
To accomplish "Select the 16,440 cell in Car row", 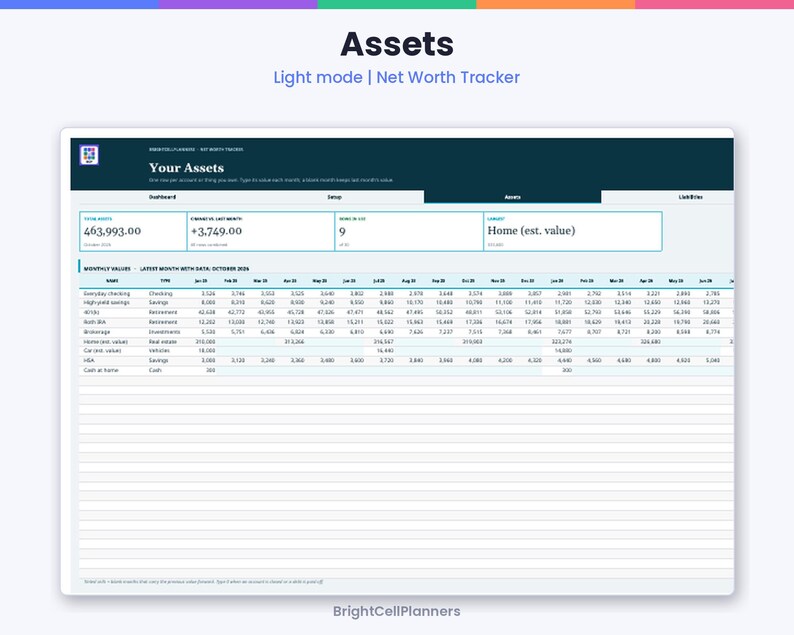I will point(385,350).
